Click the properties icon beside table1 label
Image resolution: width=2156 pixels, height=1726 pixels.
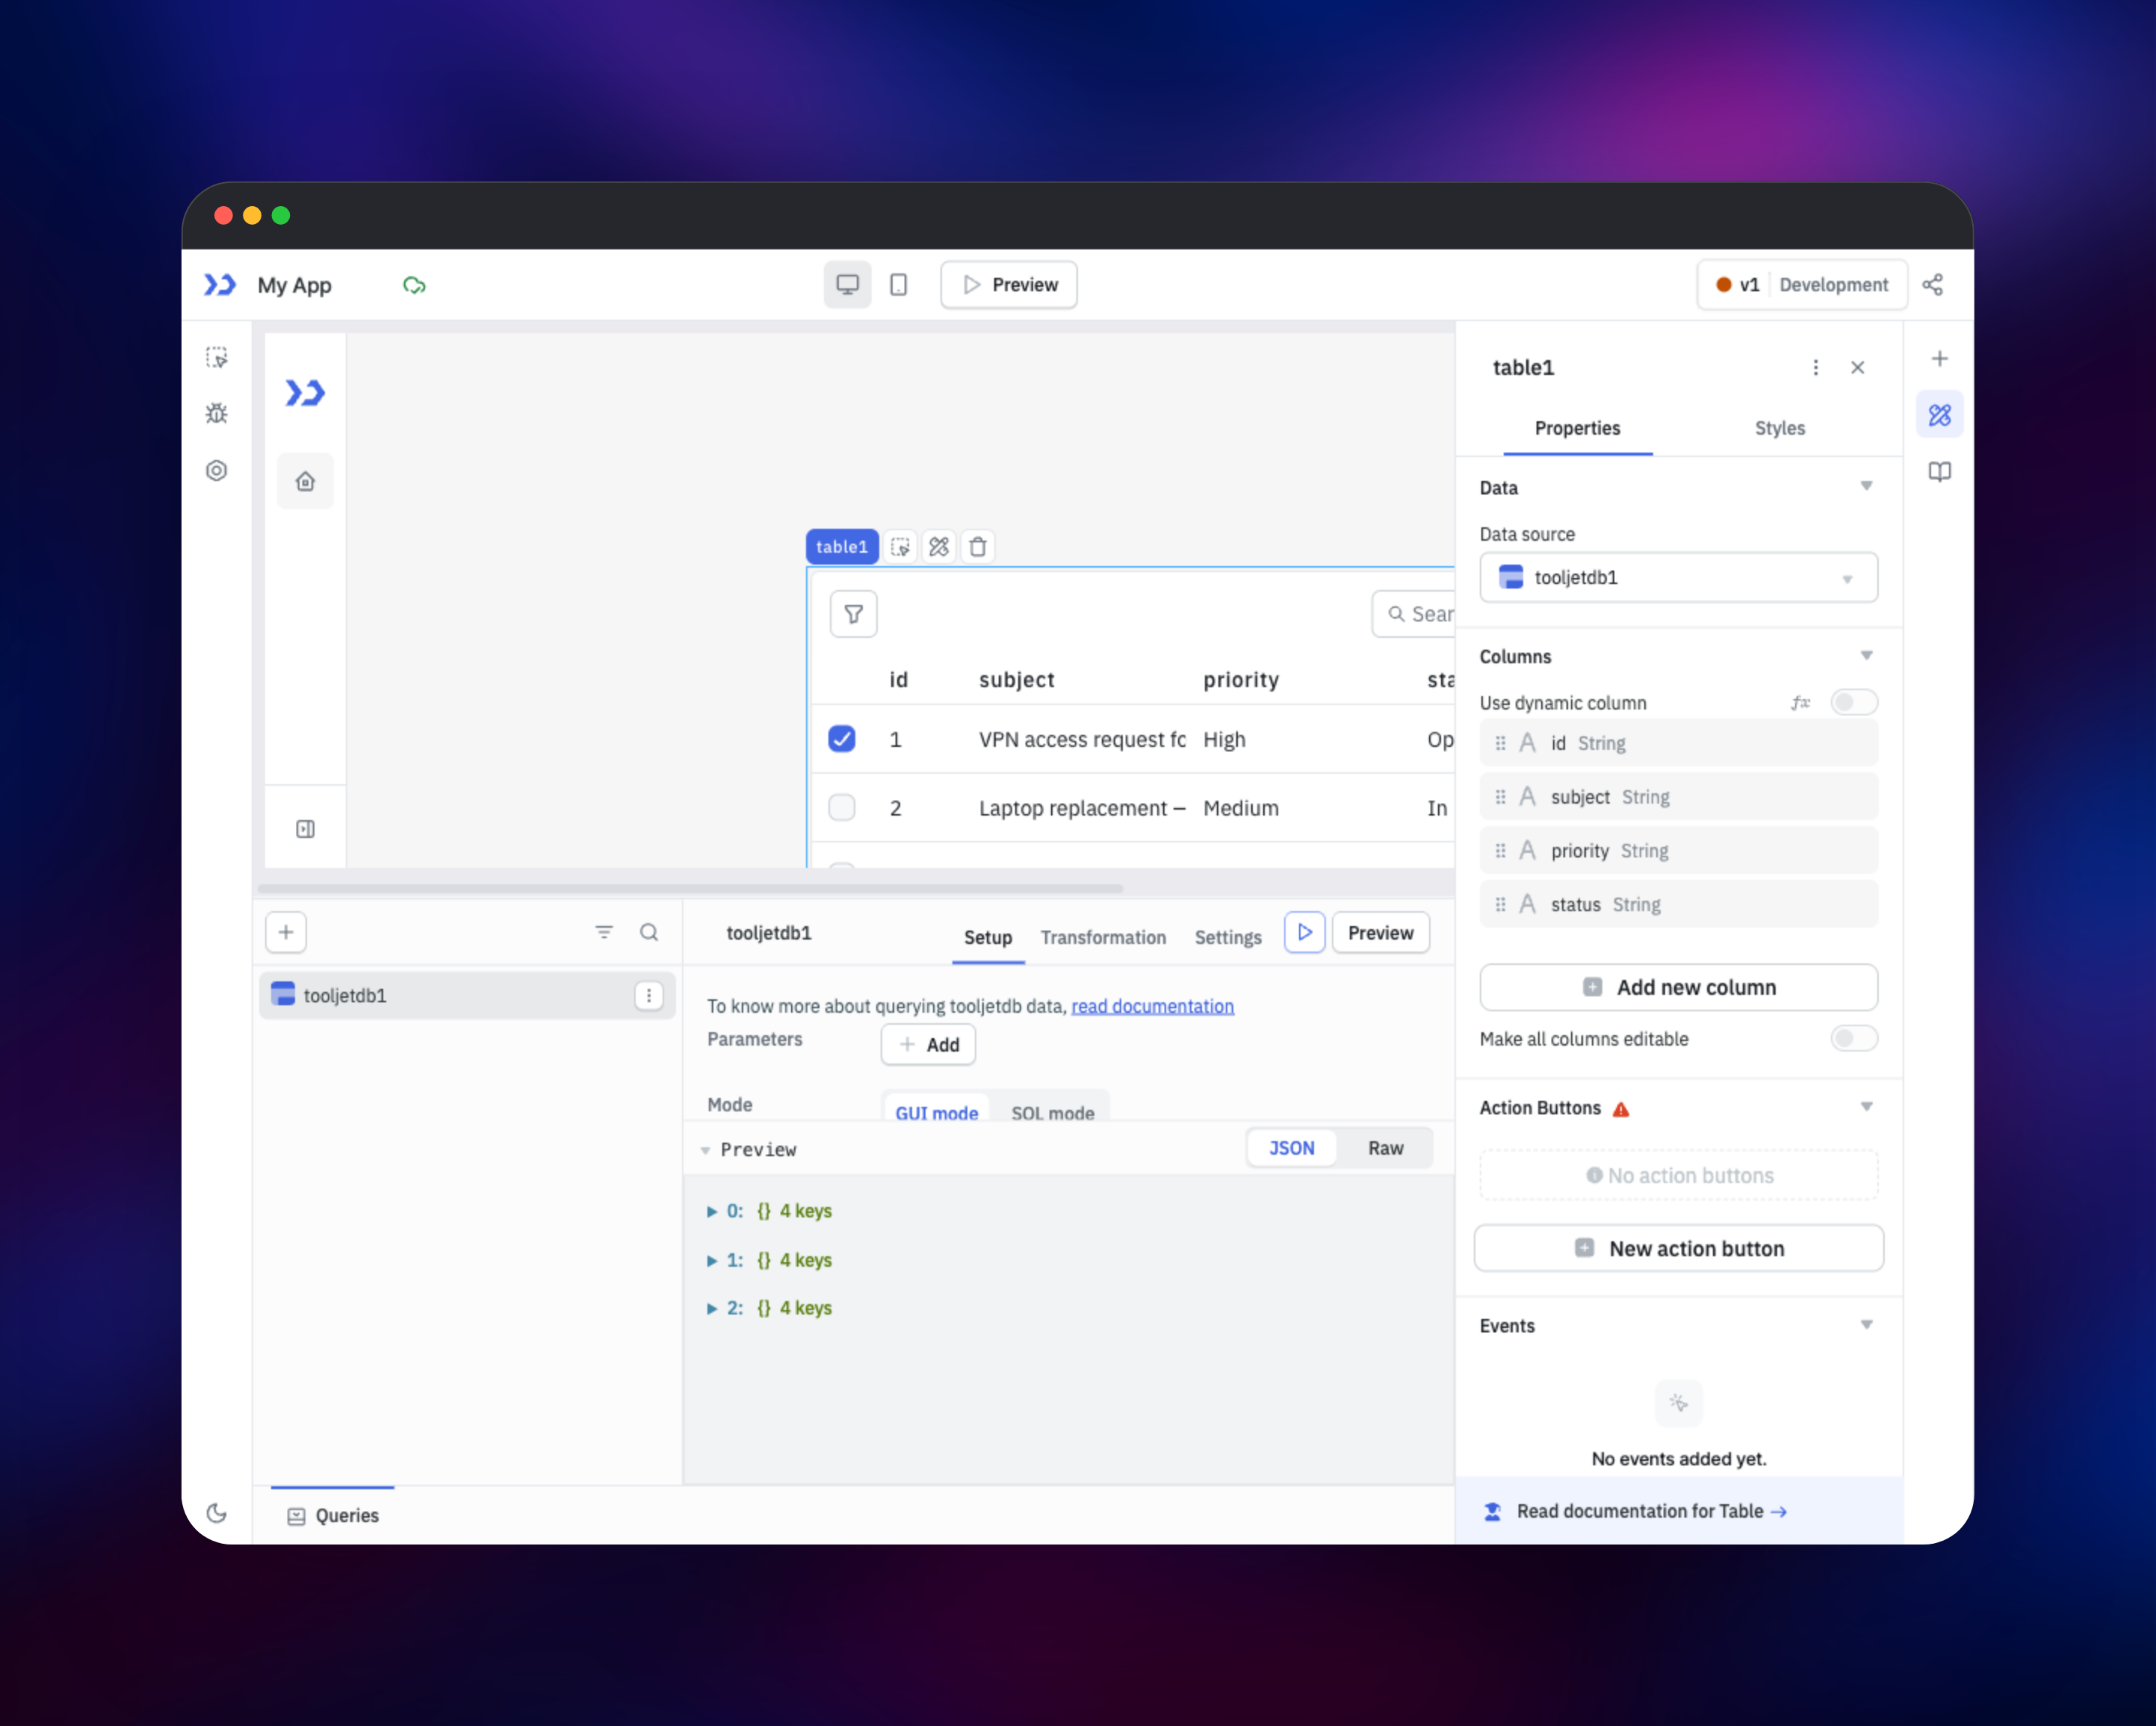click(x=938, y=547)
